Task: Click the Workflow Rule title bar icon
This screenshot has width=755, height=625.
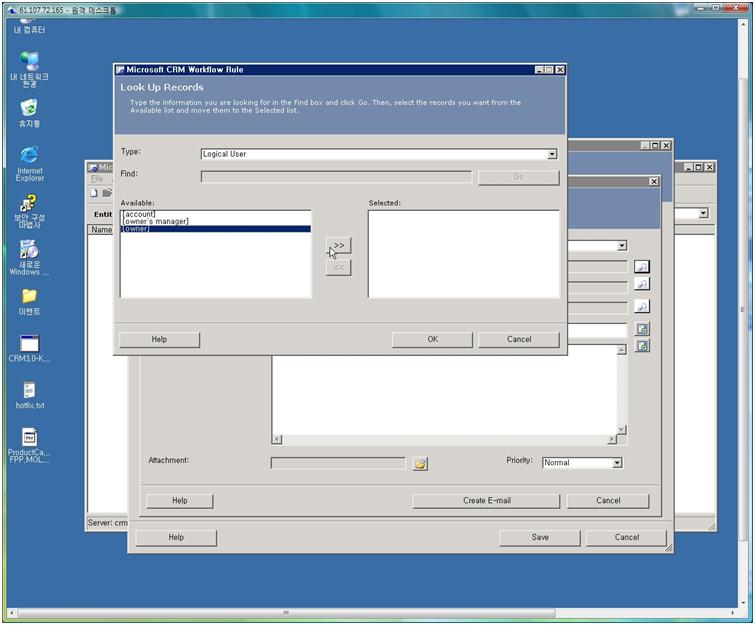Action: [x=120, y=70]
